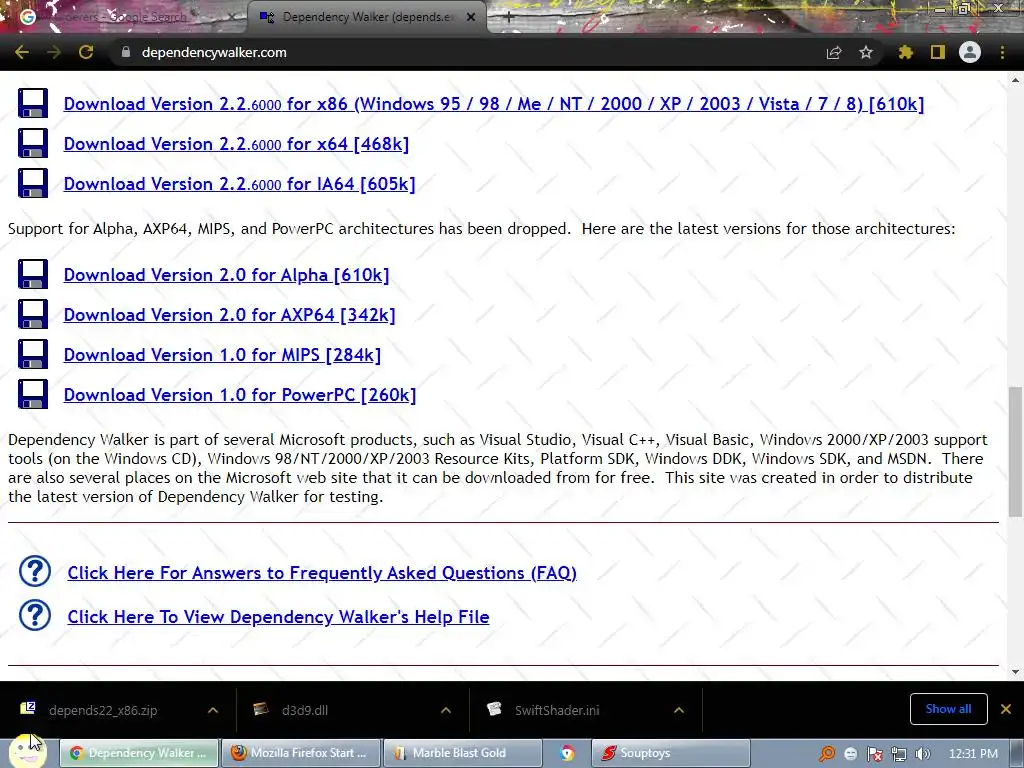Viewport: 1024px width, 768px height.
Task: Click the share page icon in the address bar
Action: [x=834, y=52]
